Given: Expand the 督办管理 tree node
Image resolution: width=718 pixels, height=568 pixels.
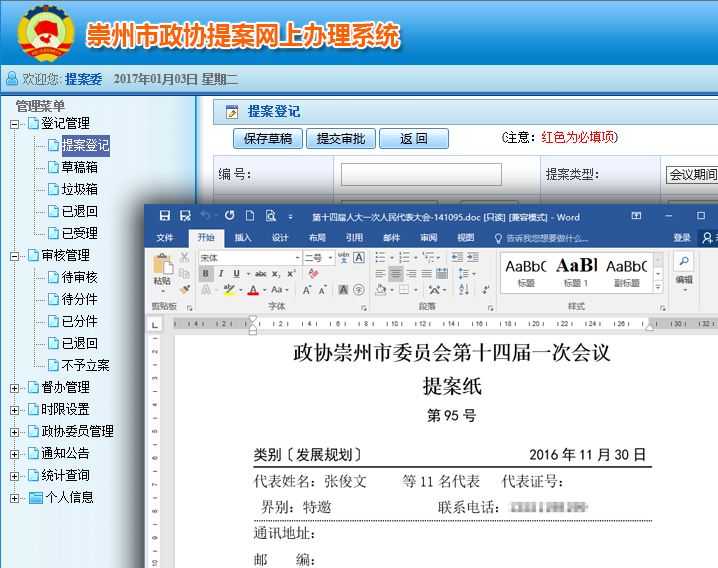Looking at the screenshot, I should [x=15, y=388].
